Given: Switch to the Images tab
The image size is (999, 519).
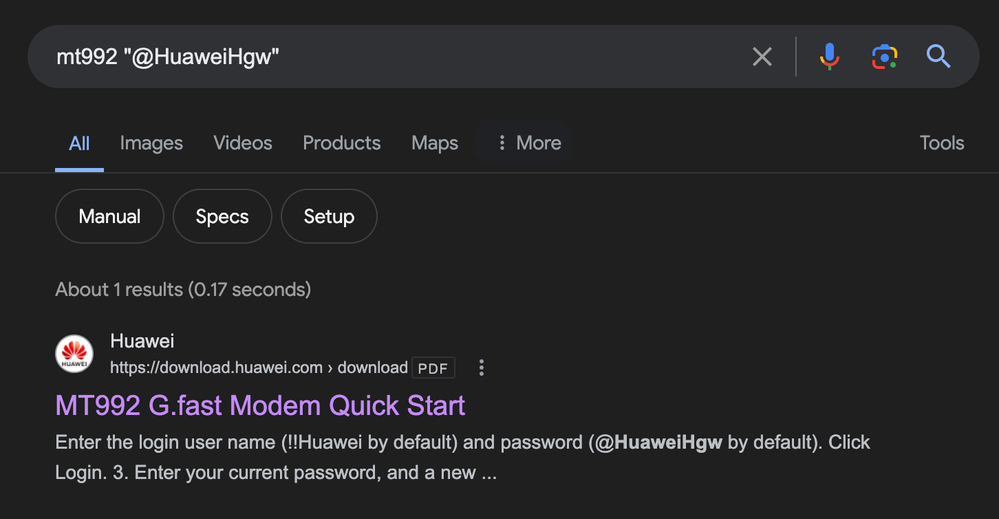Looking at the screenshot, I should (151, 143).
